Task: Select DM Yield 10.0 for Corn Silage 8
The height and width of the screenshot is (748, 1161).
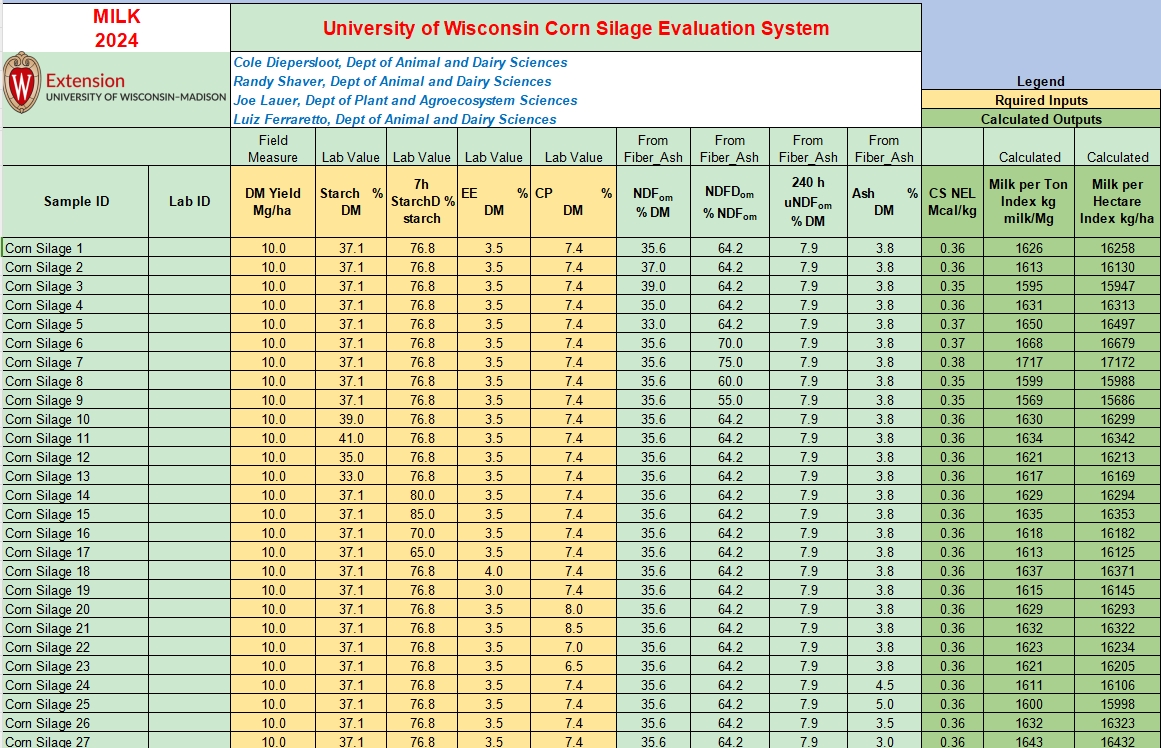Action: click(x=273, y=381)
